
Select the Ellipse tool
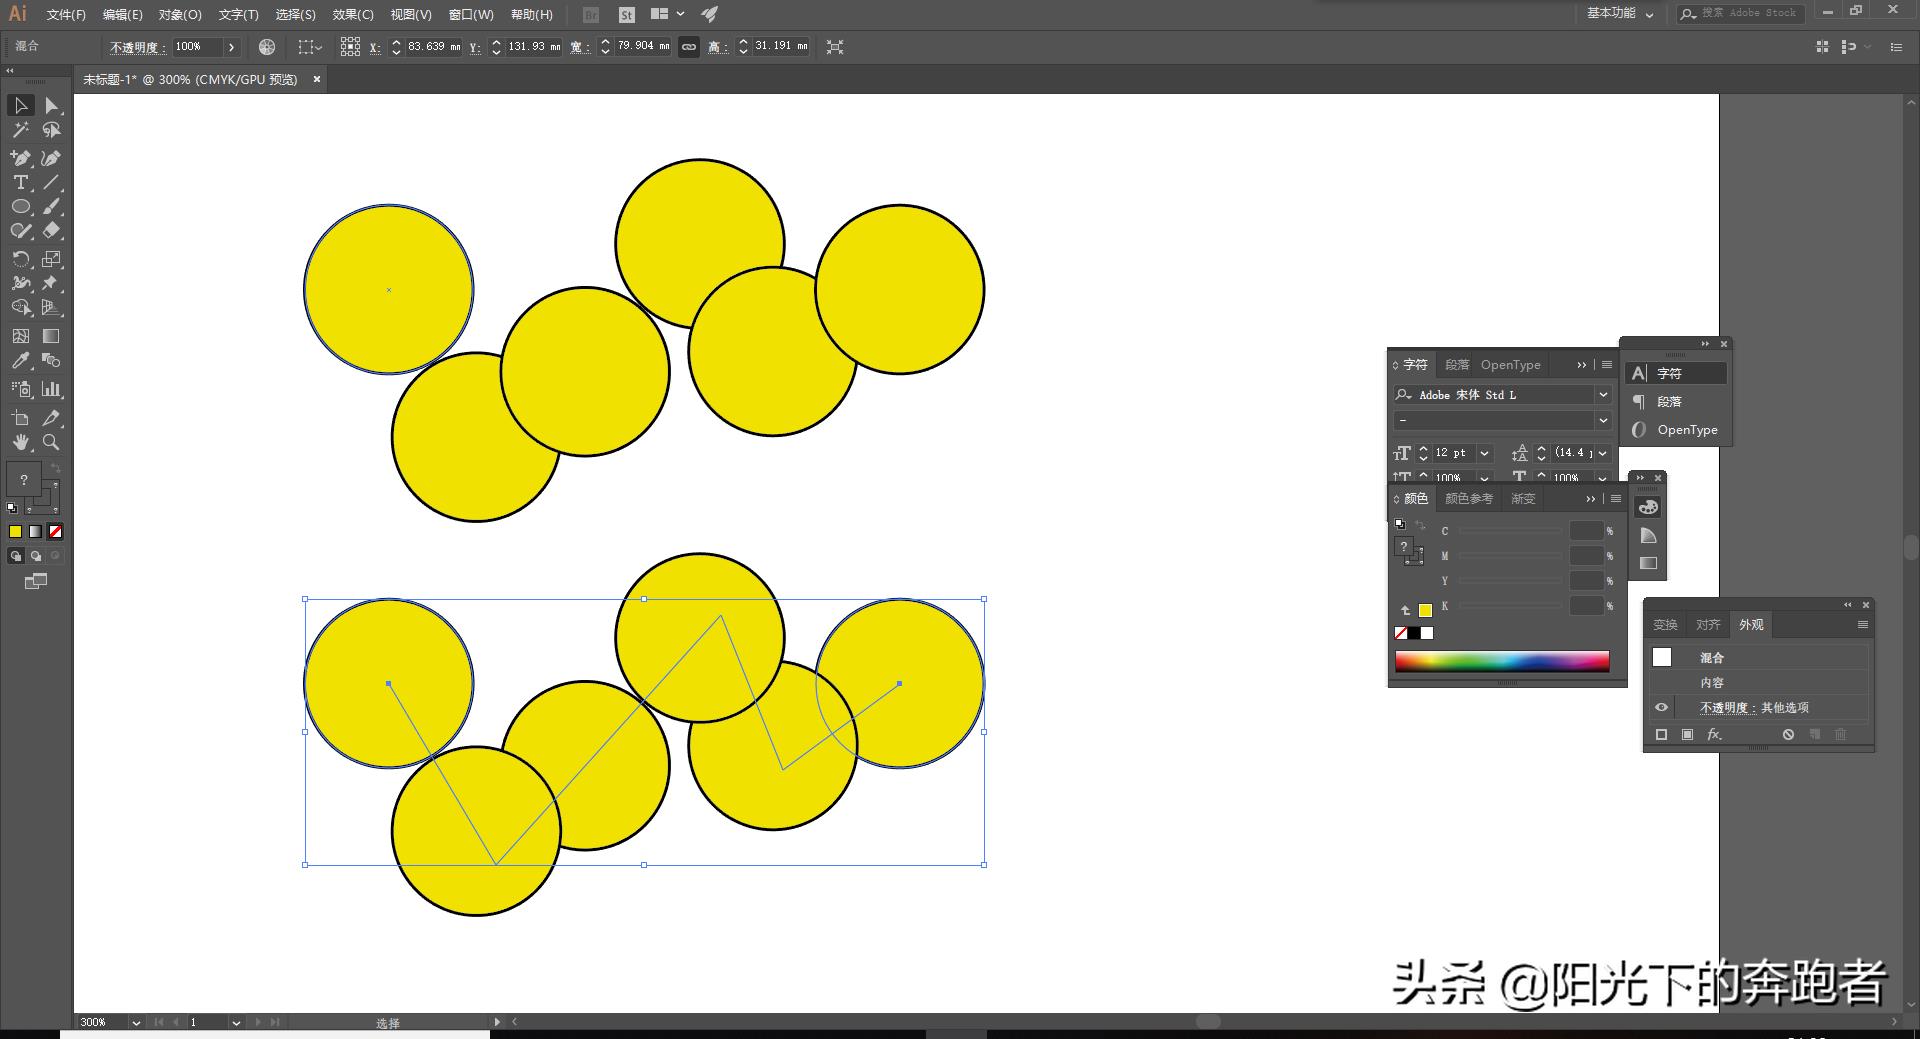21,206
